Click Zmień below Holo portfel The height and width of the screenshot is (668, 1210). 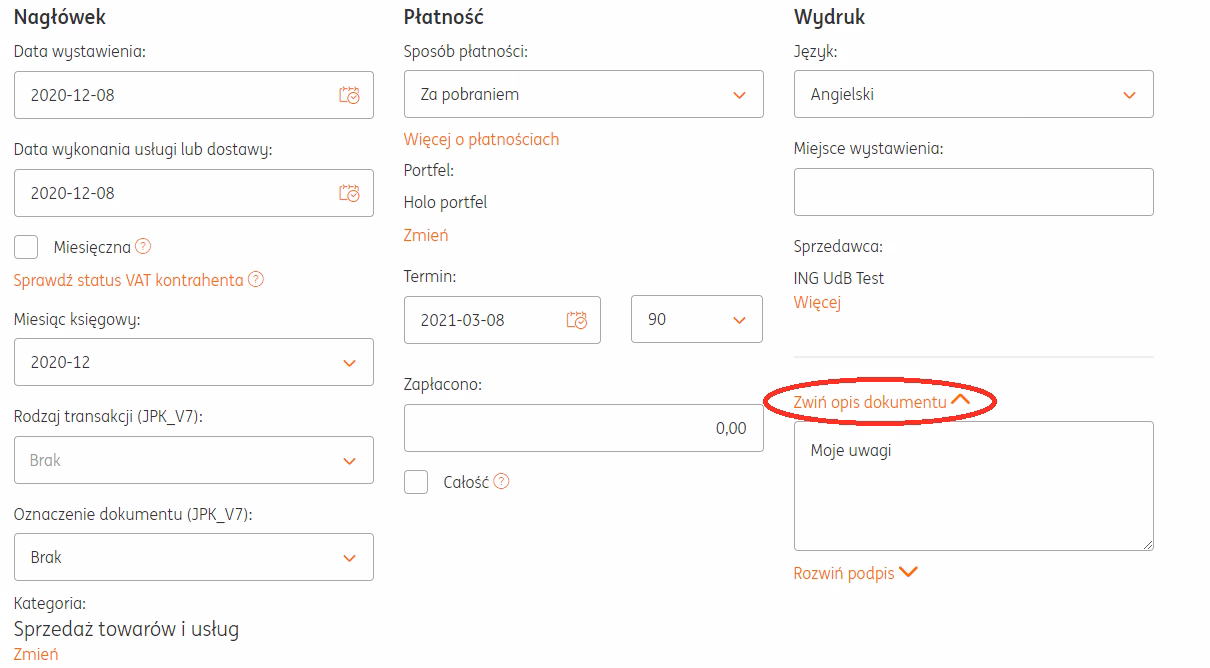pyautogui.click(x=424, y=235)
